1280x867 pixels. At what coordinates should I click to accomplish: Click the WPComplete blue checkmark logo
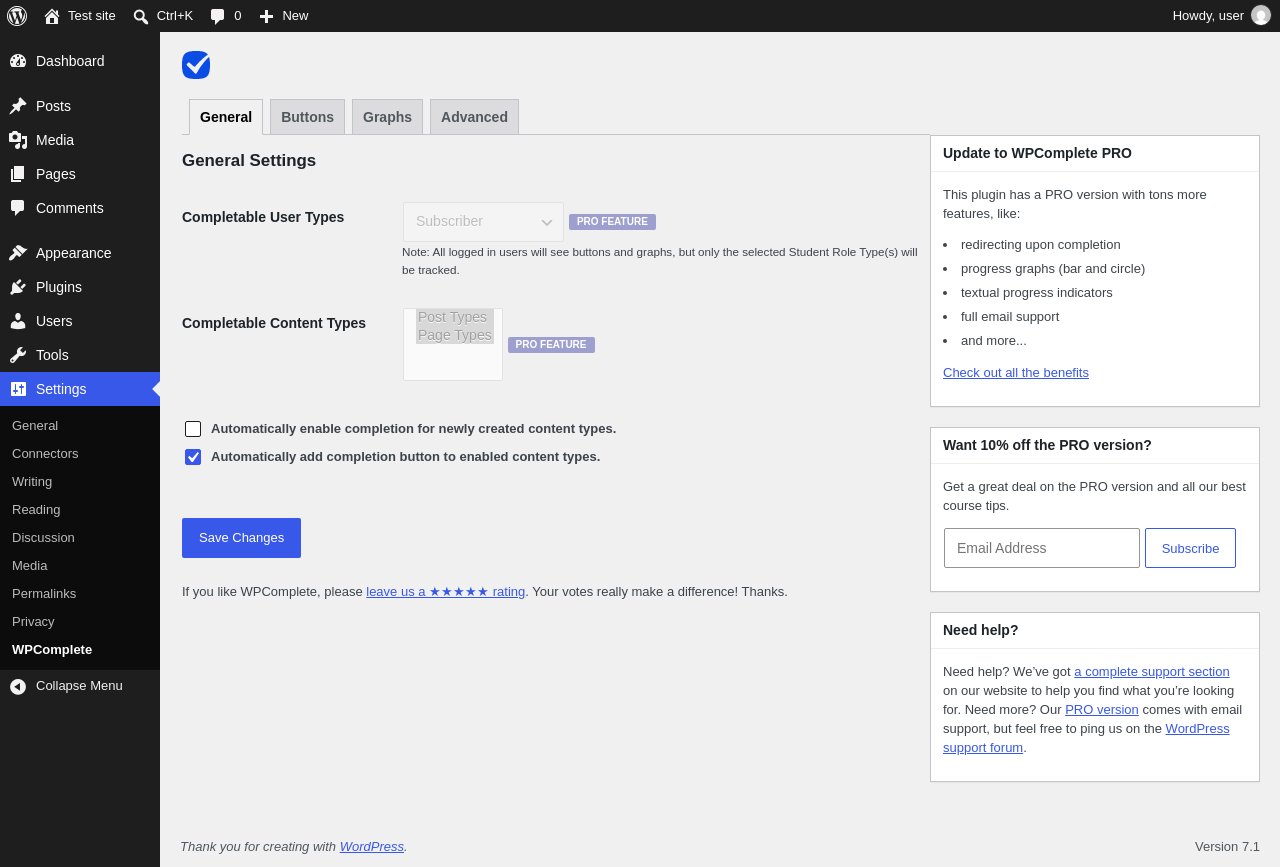(196, 65)
